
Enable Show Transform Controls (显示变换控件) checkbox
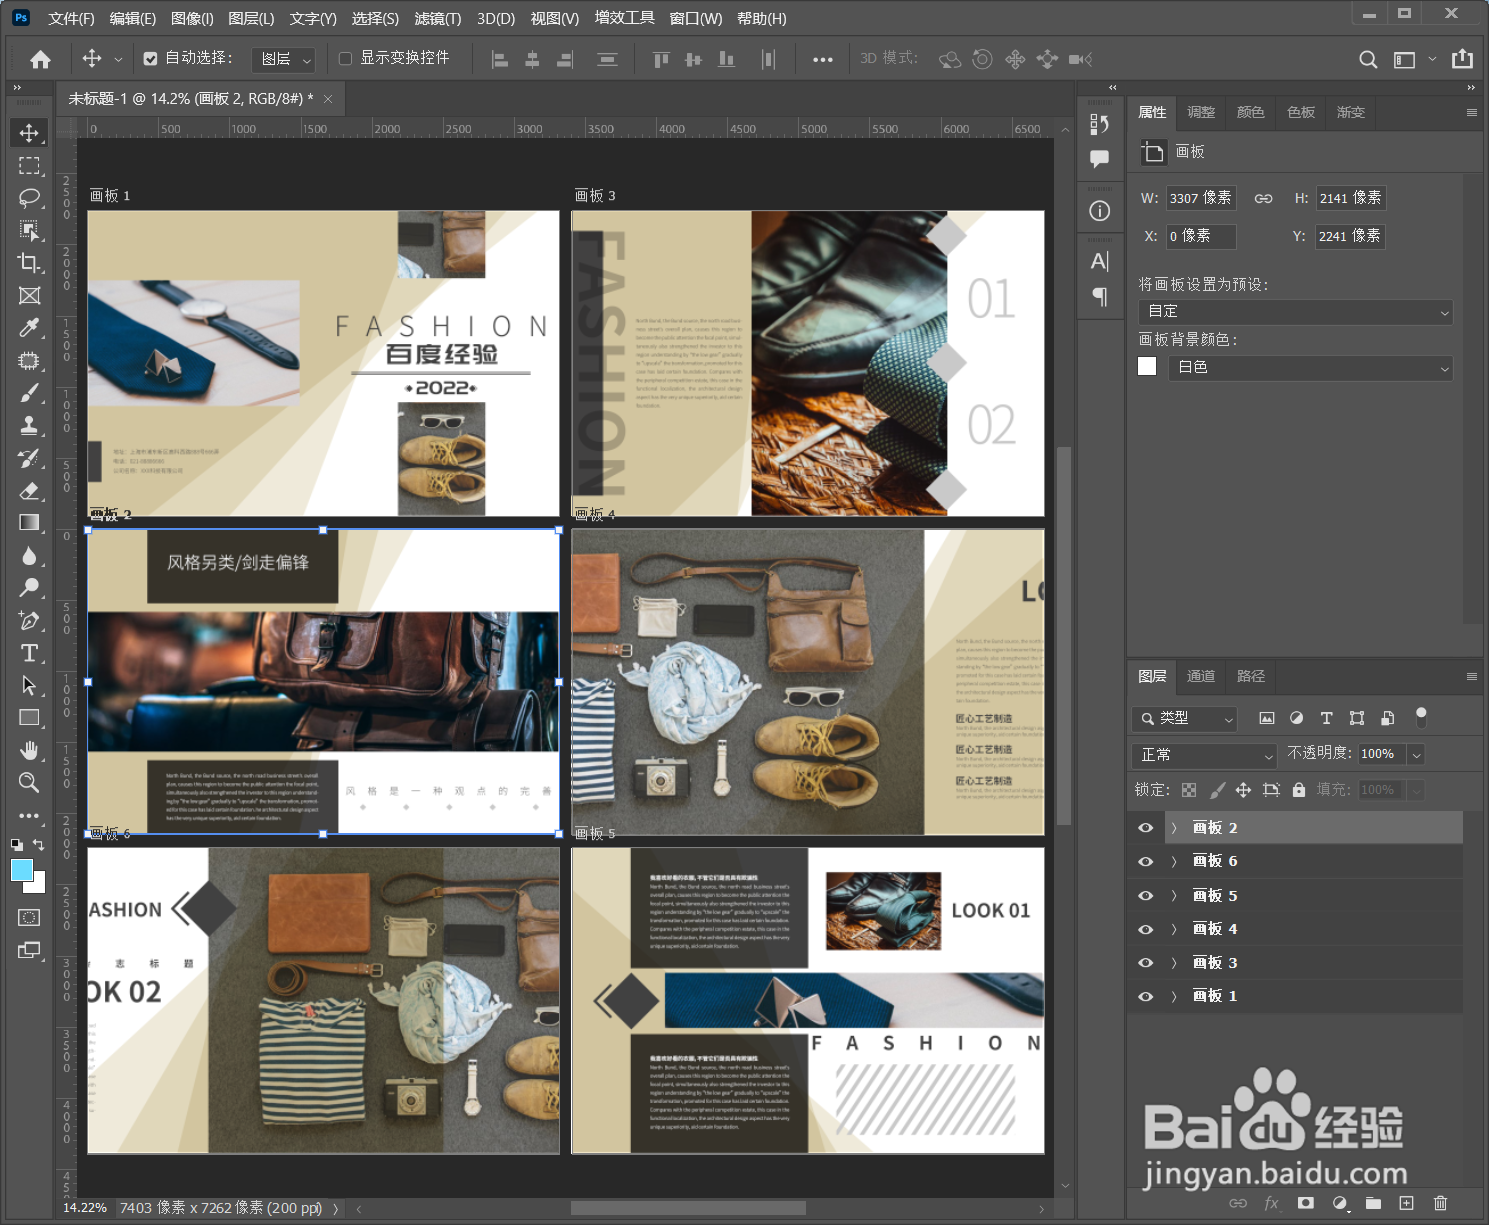pos(345,59)
